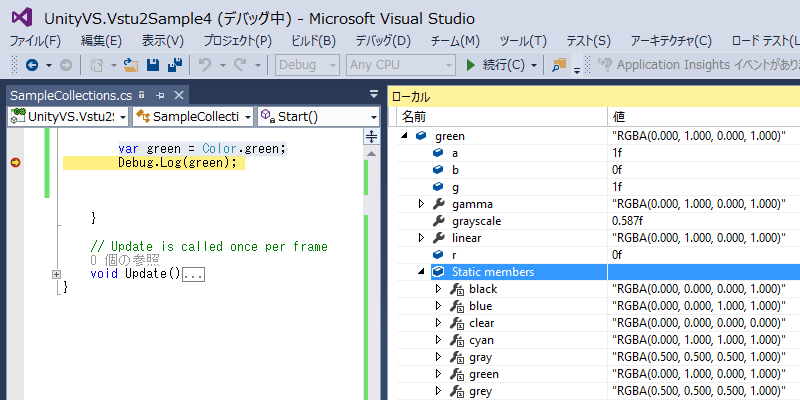Collapse the Static members node
Image resolution: width=800 pixels, height=400 pixels.
421,272
